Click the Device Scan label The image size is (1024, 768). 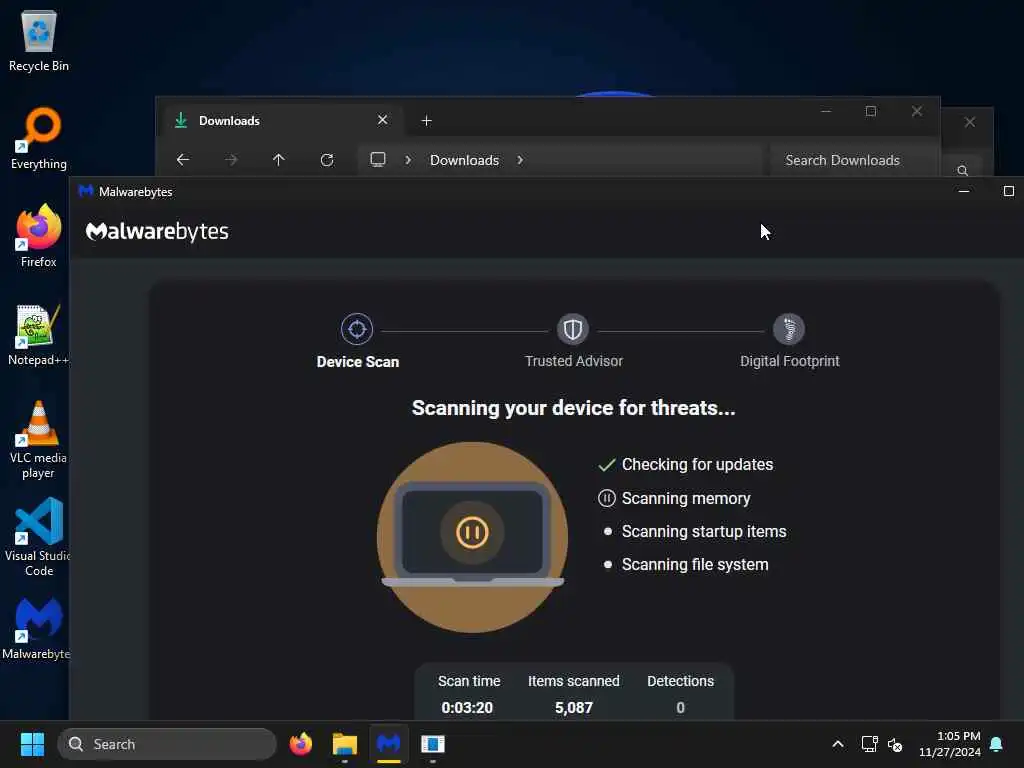357,362
